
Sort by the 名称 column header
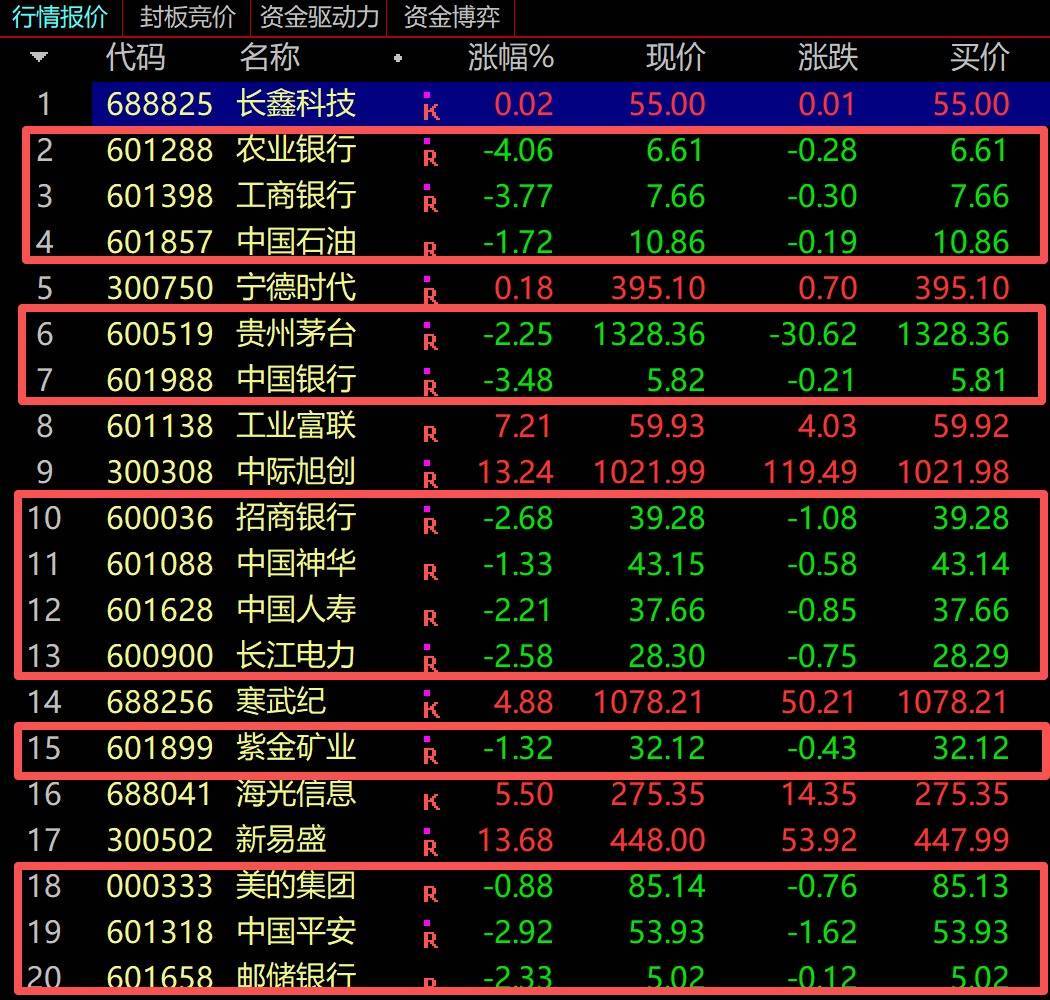269,57
